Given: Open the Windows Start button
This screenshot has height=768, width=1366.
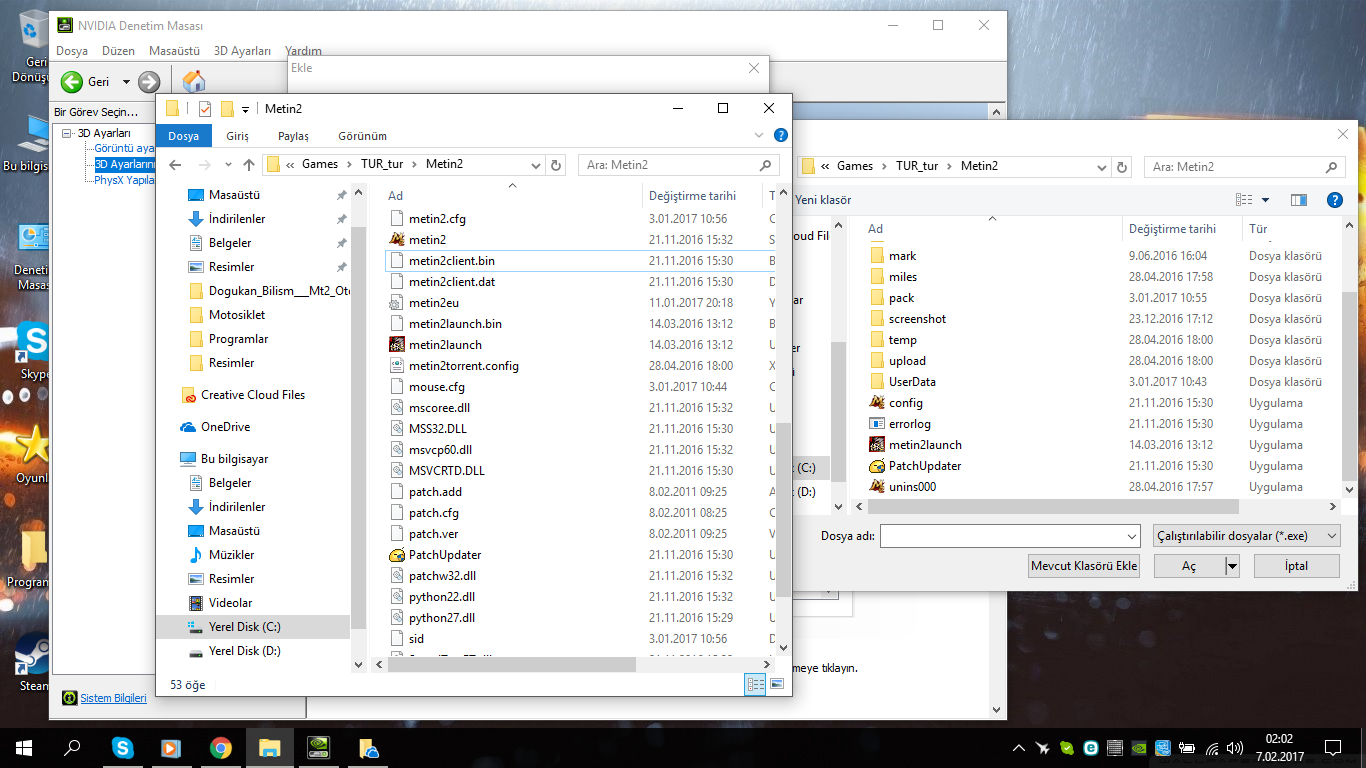Looking at the screenshot, I should (23, 747).
